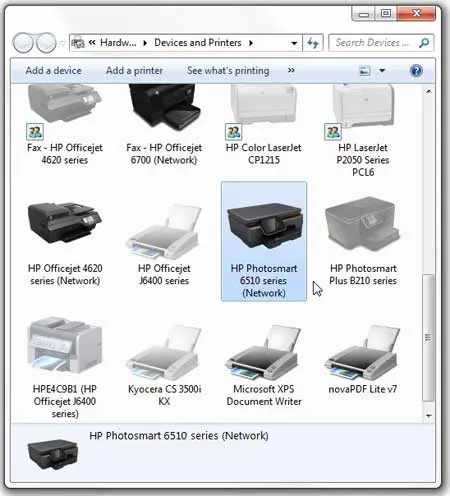Open the Help button in the toolbar

(416, 71)
